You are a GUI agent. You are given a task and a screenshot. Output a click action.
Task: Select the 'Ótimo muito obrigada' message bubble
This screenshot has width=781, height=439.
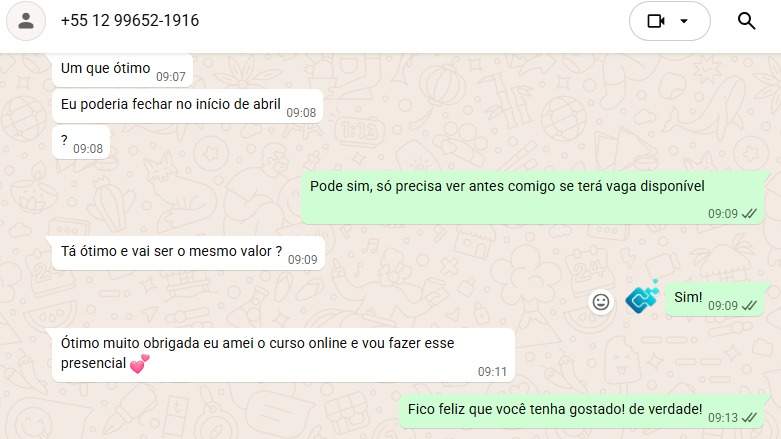pyautogui.click(x=283, y=355)
